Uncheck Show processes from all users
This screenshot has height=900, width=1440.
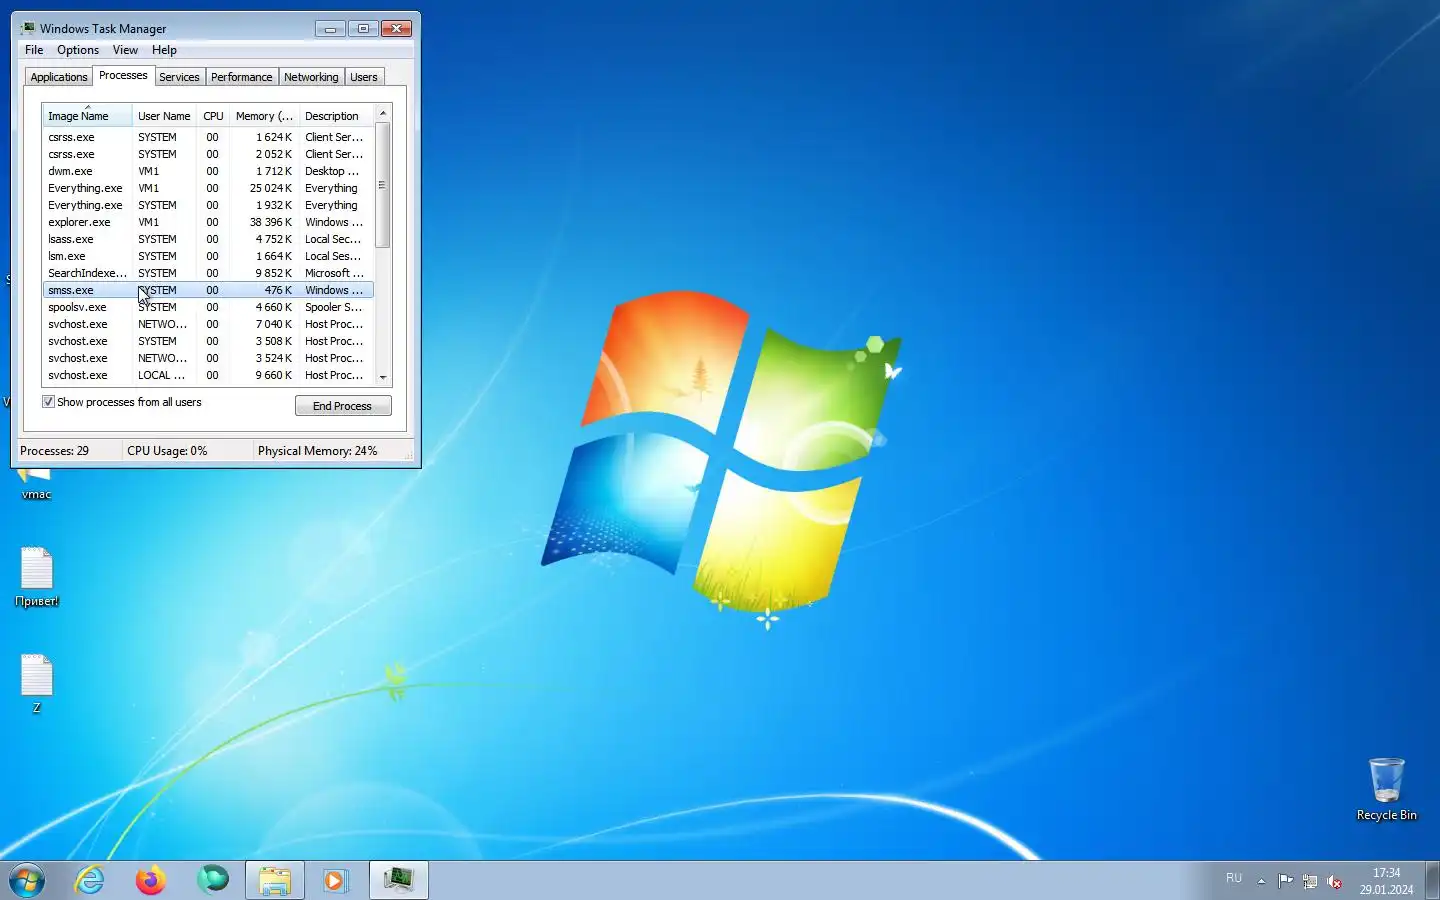[x=48, y=402]
